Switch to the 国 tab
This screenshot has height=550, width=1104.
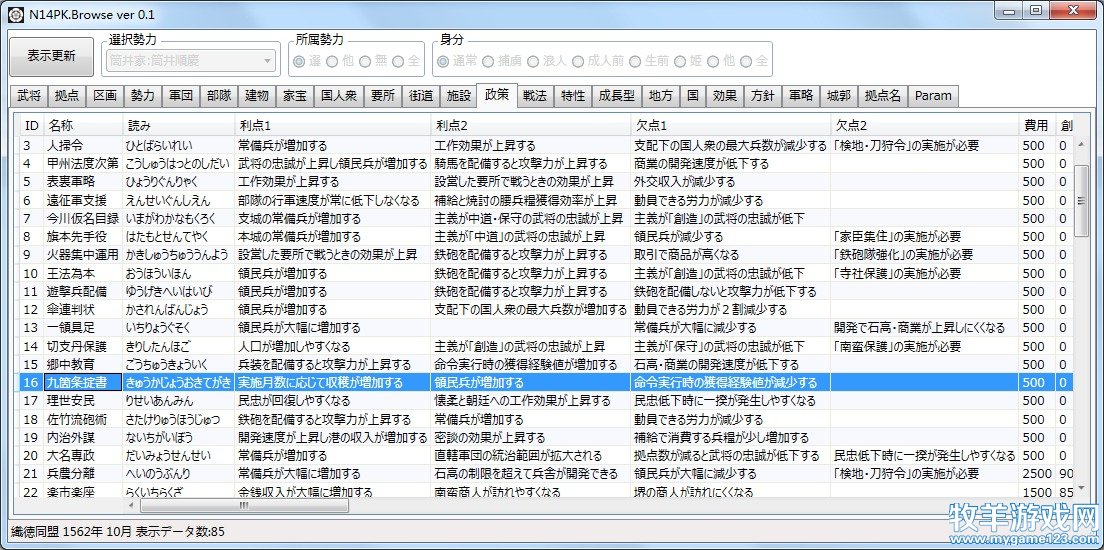pos(693,96)
